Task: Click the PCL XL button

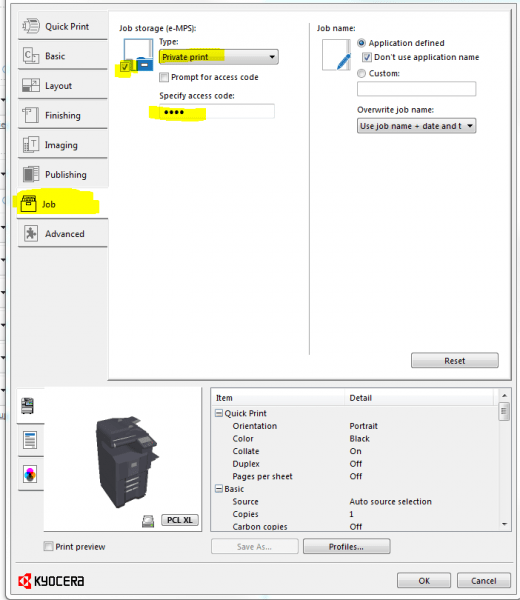Action: pos(180,520)
